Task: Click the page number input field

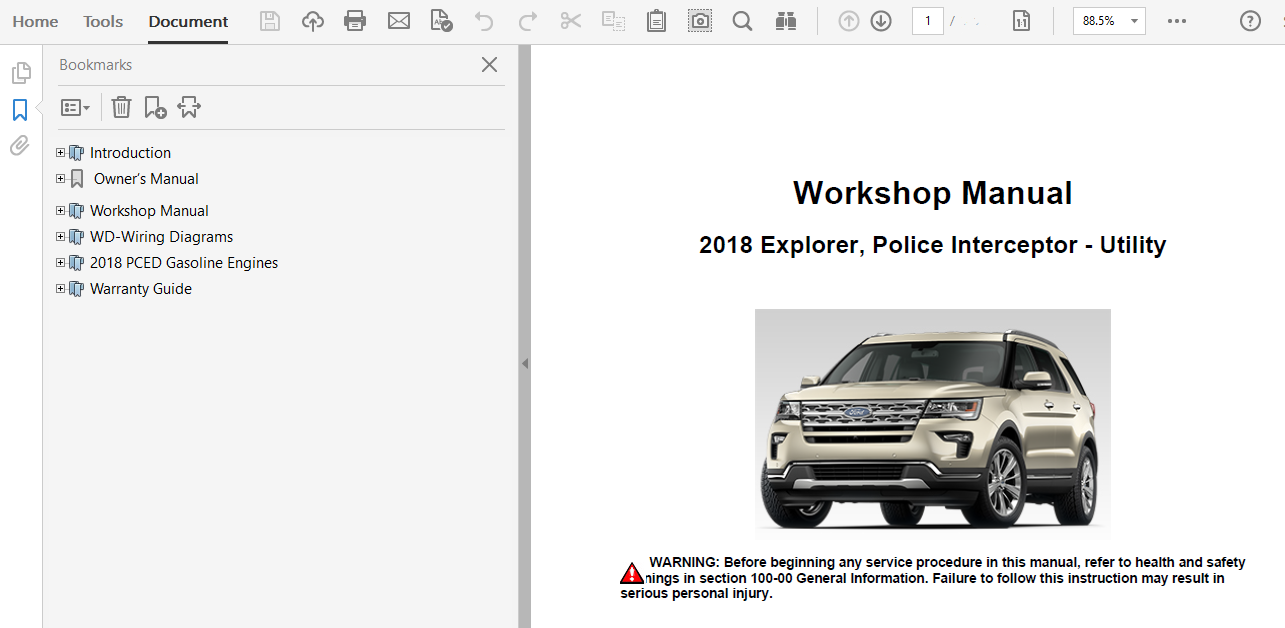Action: coord(927,21)
